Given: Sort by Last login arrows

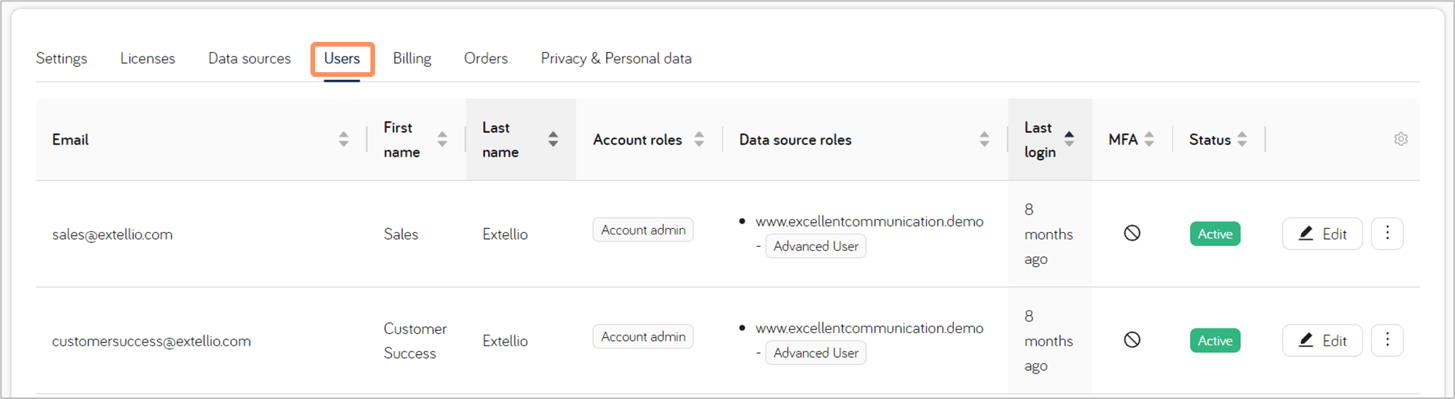Looking at the screenshot, I should (1069, 140).
